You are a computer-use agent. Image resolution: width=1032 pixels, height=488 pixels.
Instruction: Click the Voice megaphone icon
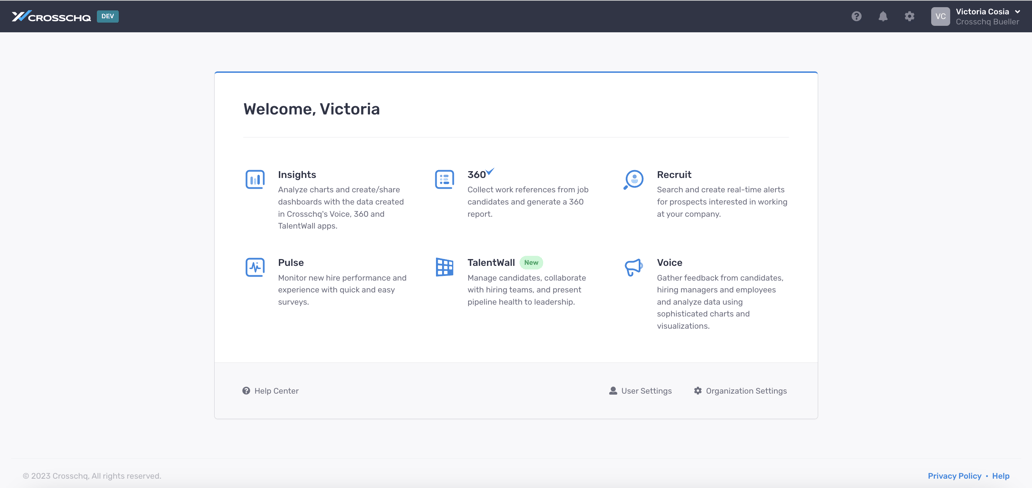[x=633, y=267]
